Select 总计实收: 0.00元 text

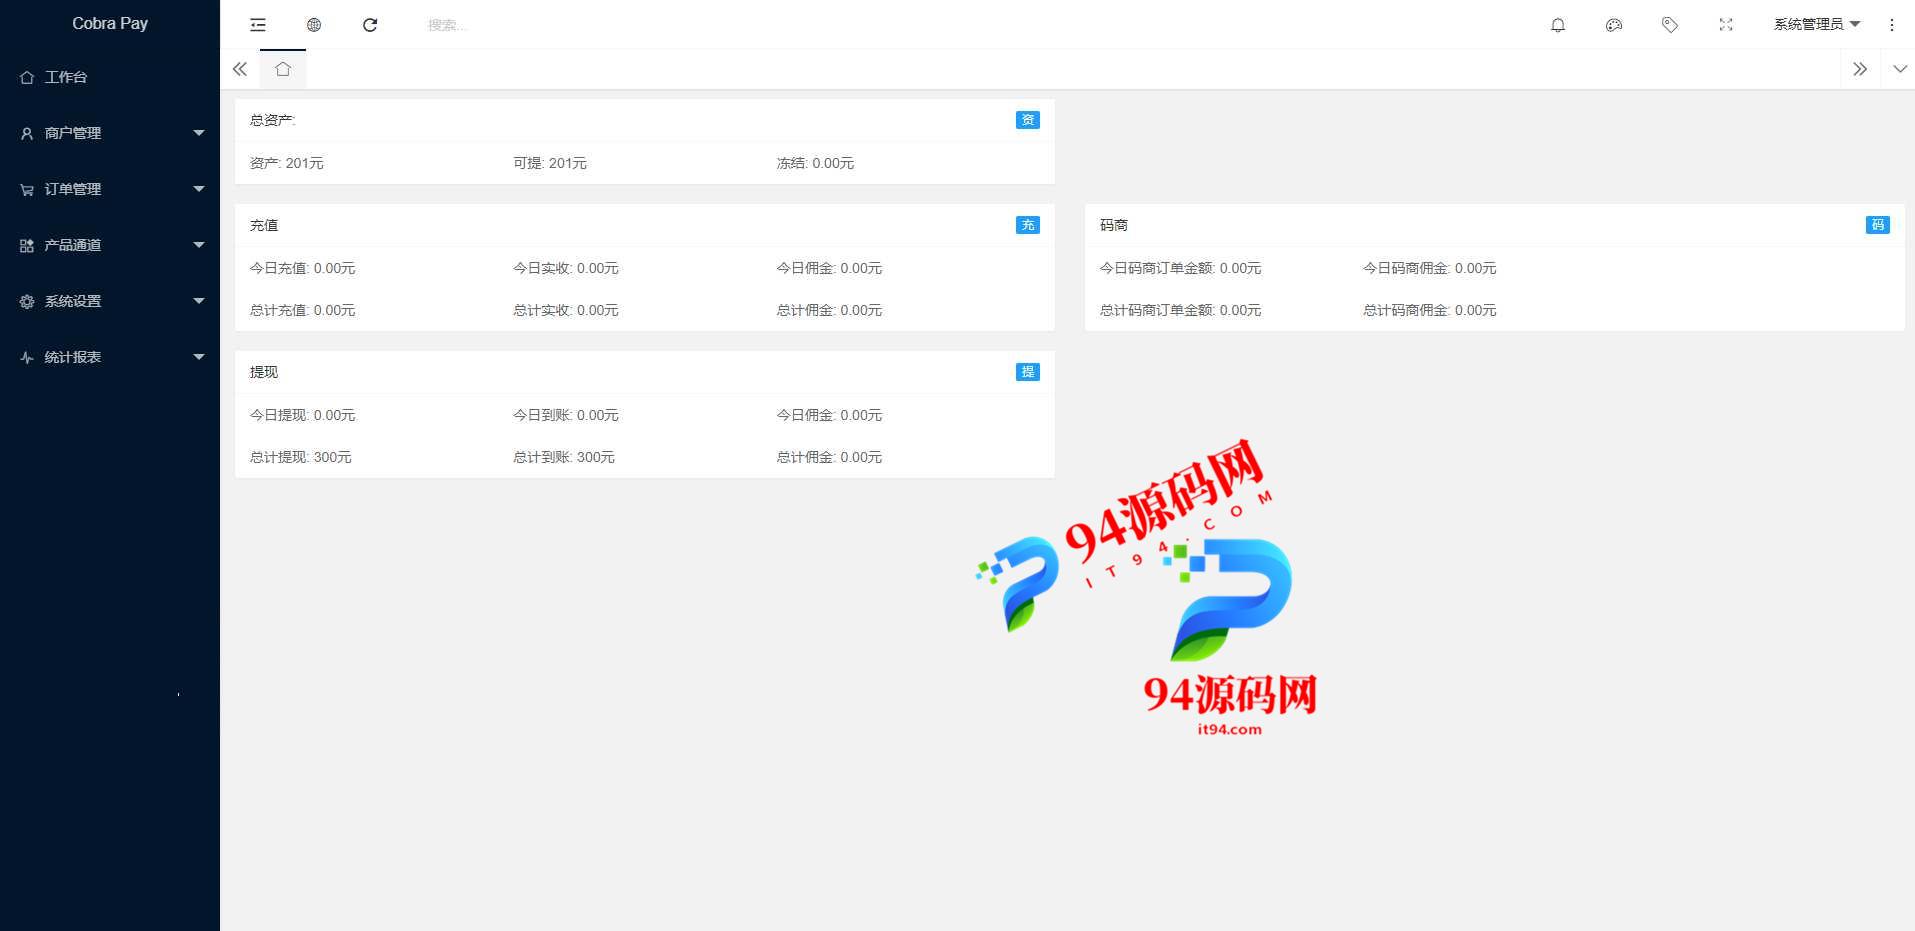566,310
